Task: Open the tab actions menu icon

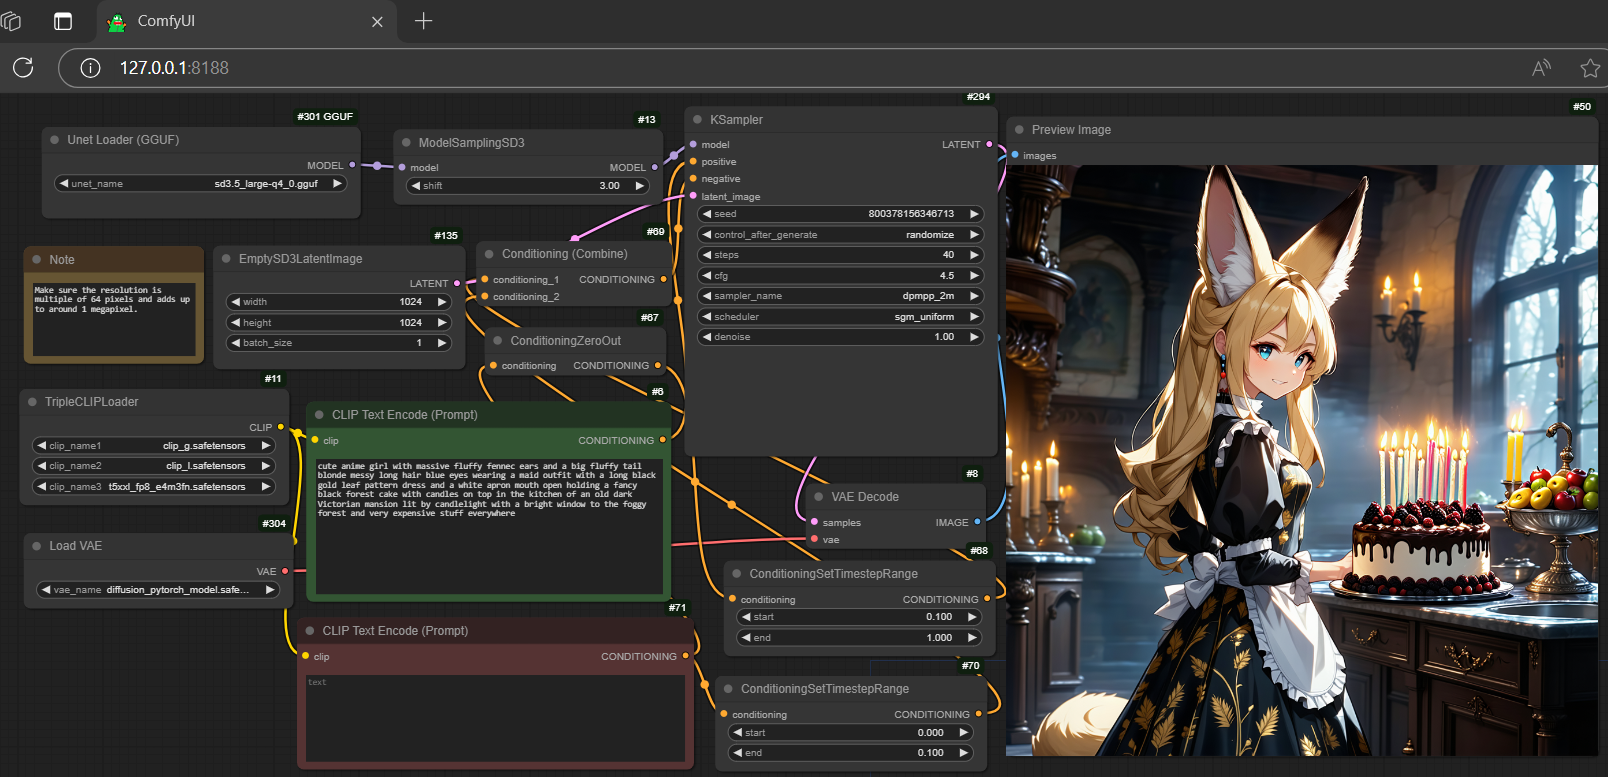Action: click(63, 21)
